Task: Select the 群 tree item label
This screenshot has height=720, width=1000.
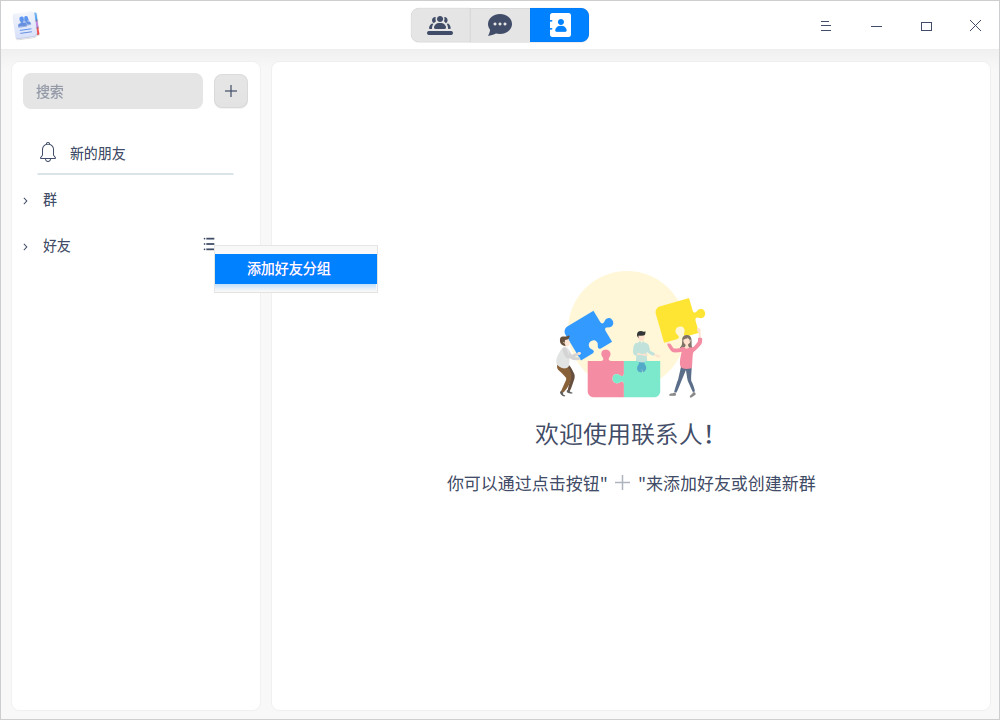Action: pyautogui.click(x=50, y=200)
